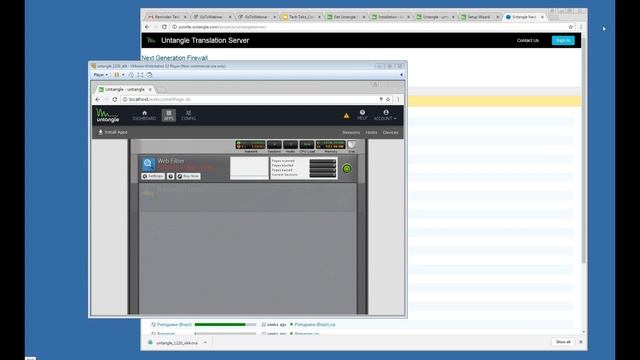
Task: Switch to the Get Untangle tab in Chrome
Action: [x=346, y=17]
